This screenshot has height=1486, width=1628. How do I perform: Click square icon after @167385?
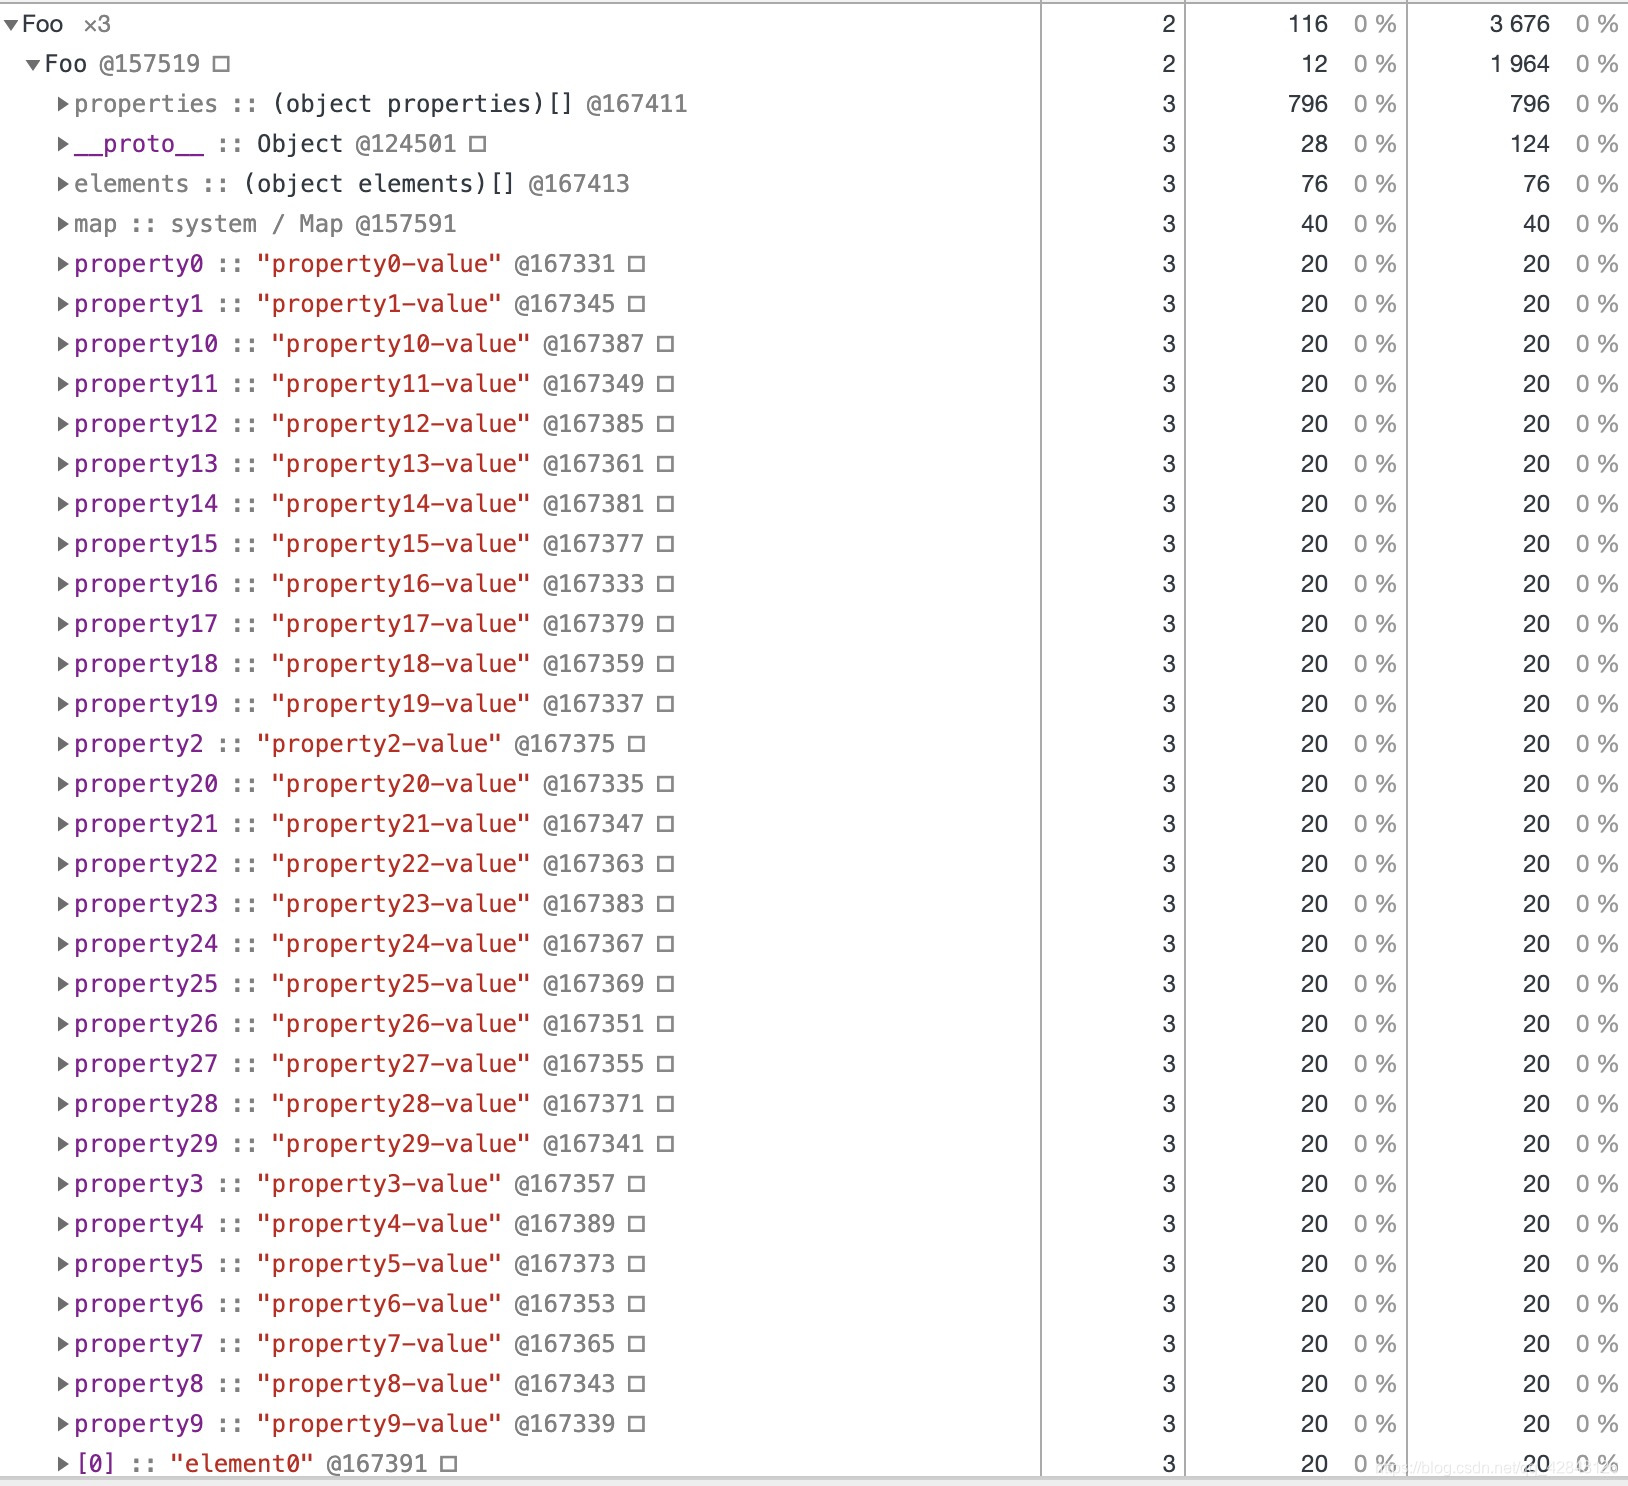click(666, 424)
